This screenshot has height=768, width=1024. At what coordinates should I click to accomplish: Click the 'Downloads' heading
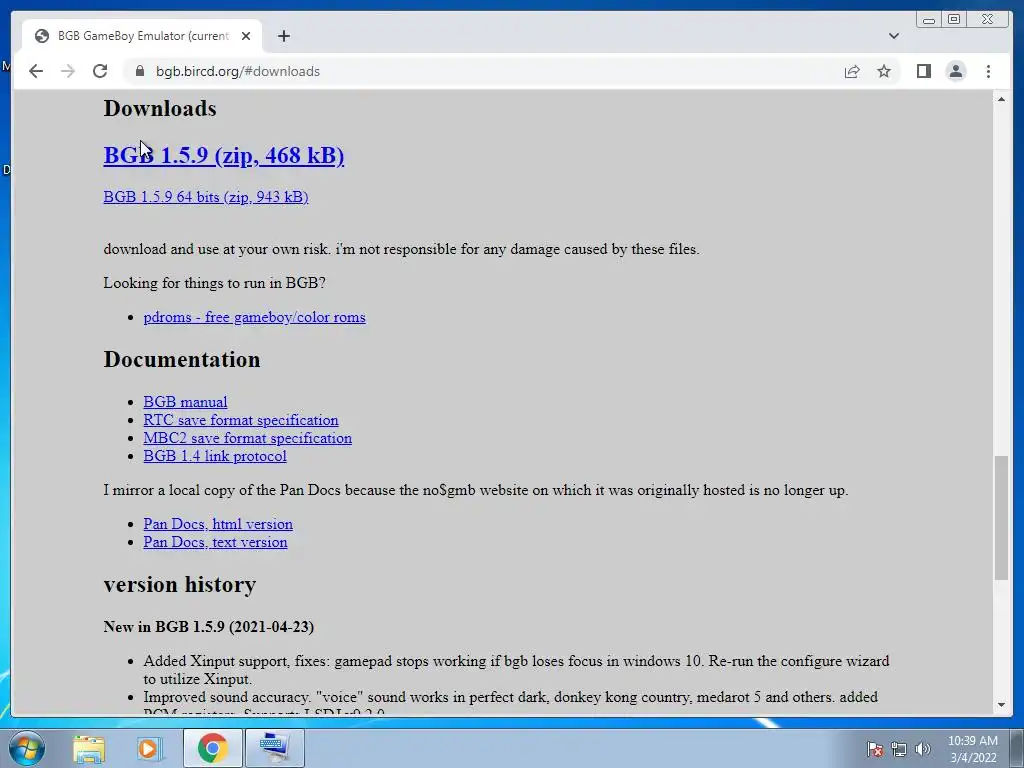coord(160,108)
